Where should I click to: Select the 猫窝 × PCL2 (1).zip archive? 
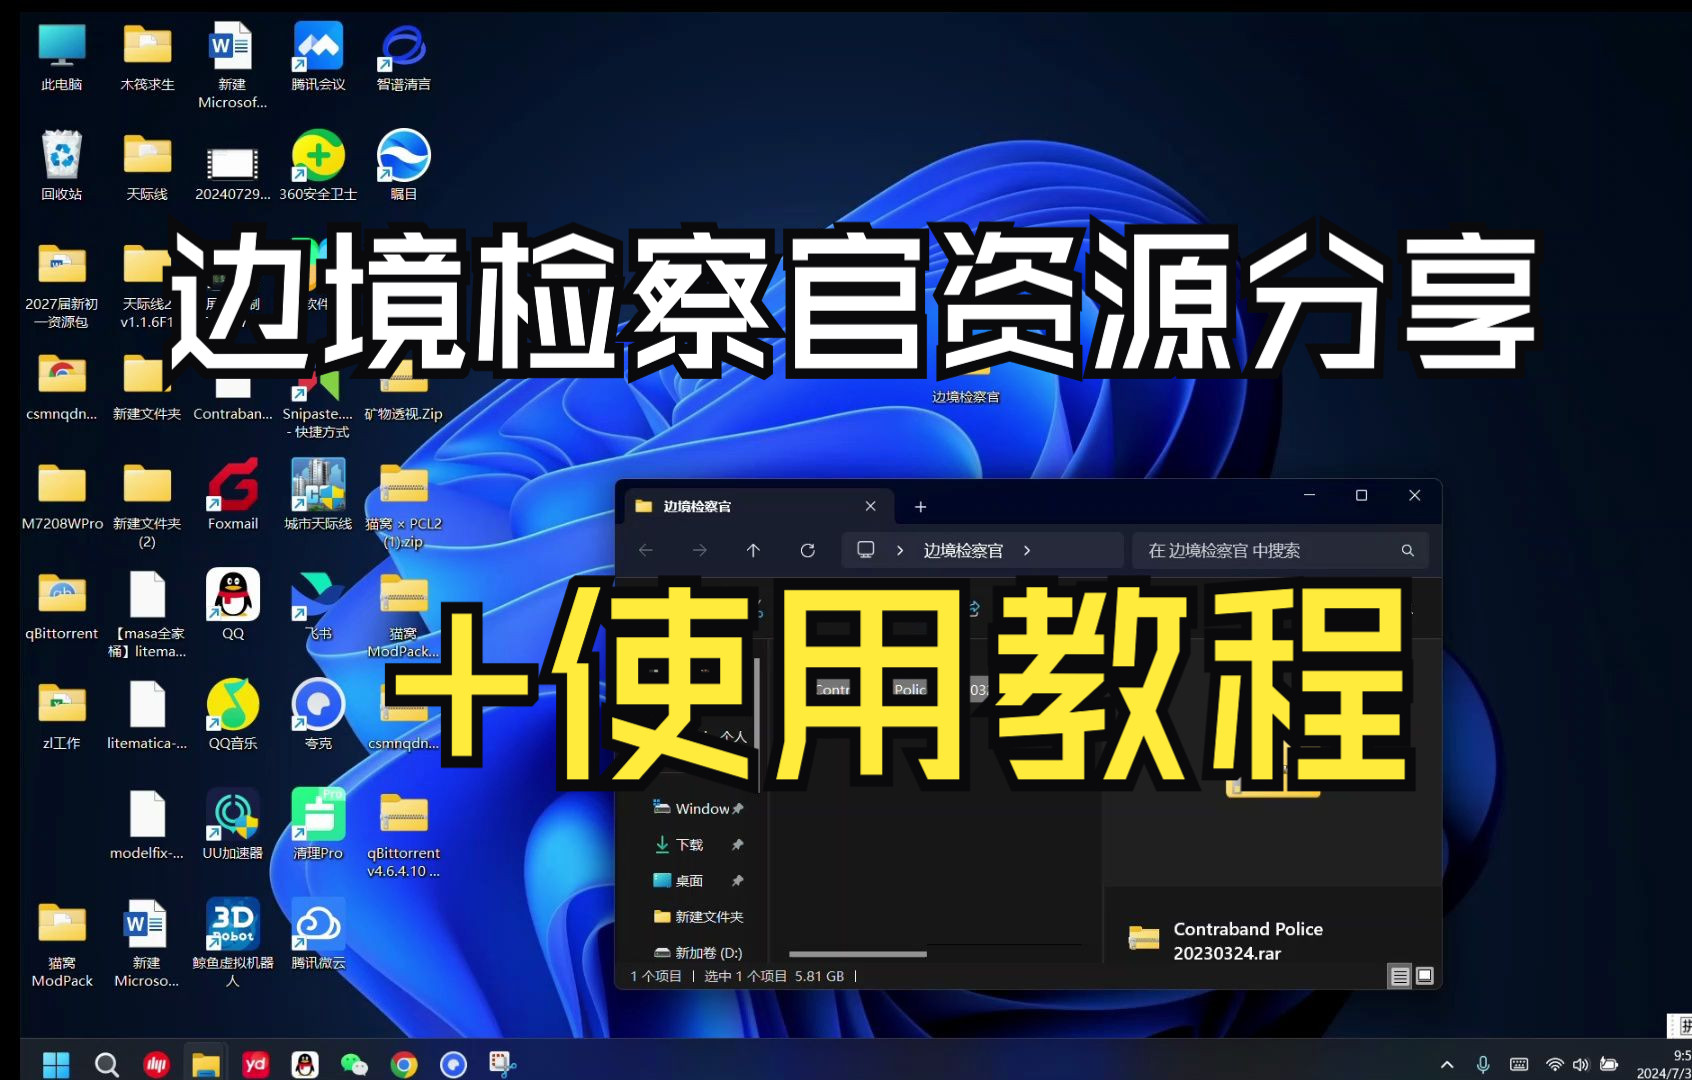[x=403, y=505]
